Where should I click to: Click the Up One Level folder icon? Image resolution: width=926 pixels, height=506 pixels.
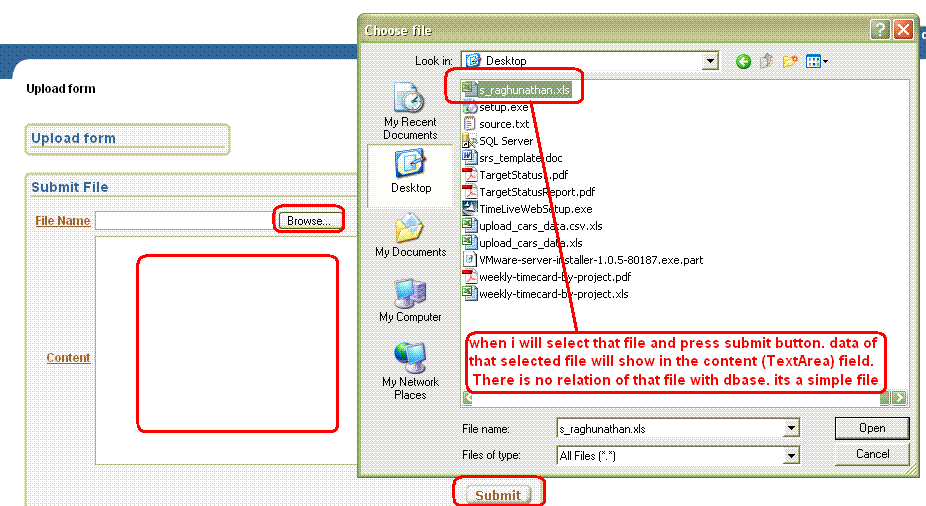767,62
